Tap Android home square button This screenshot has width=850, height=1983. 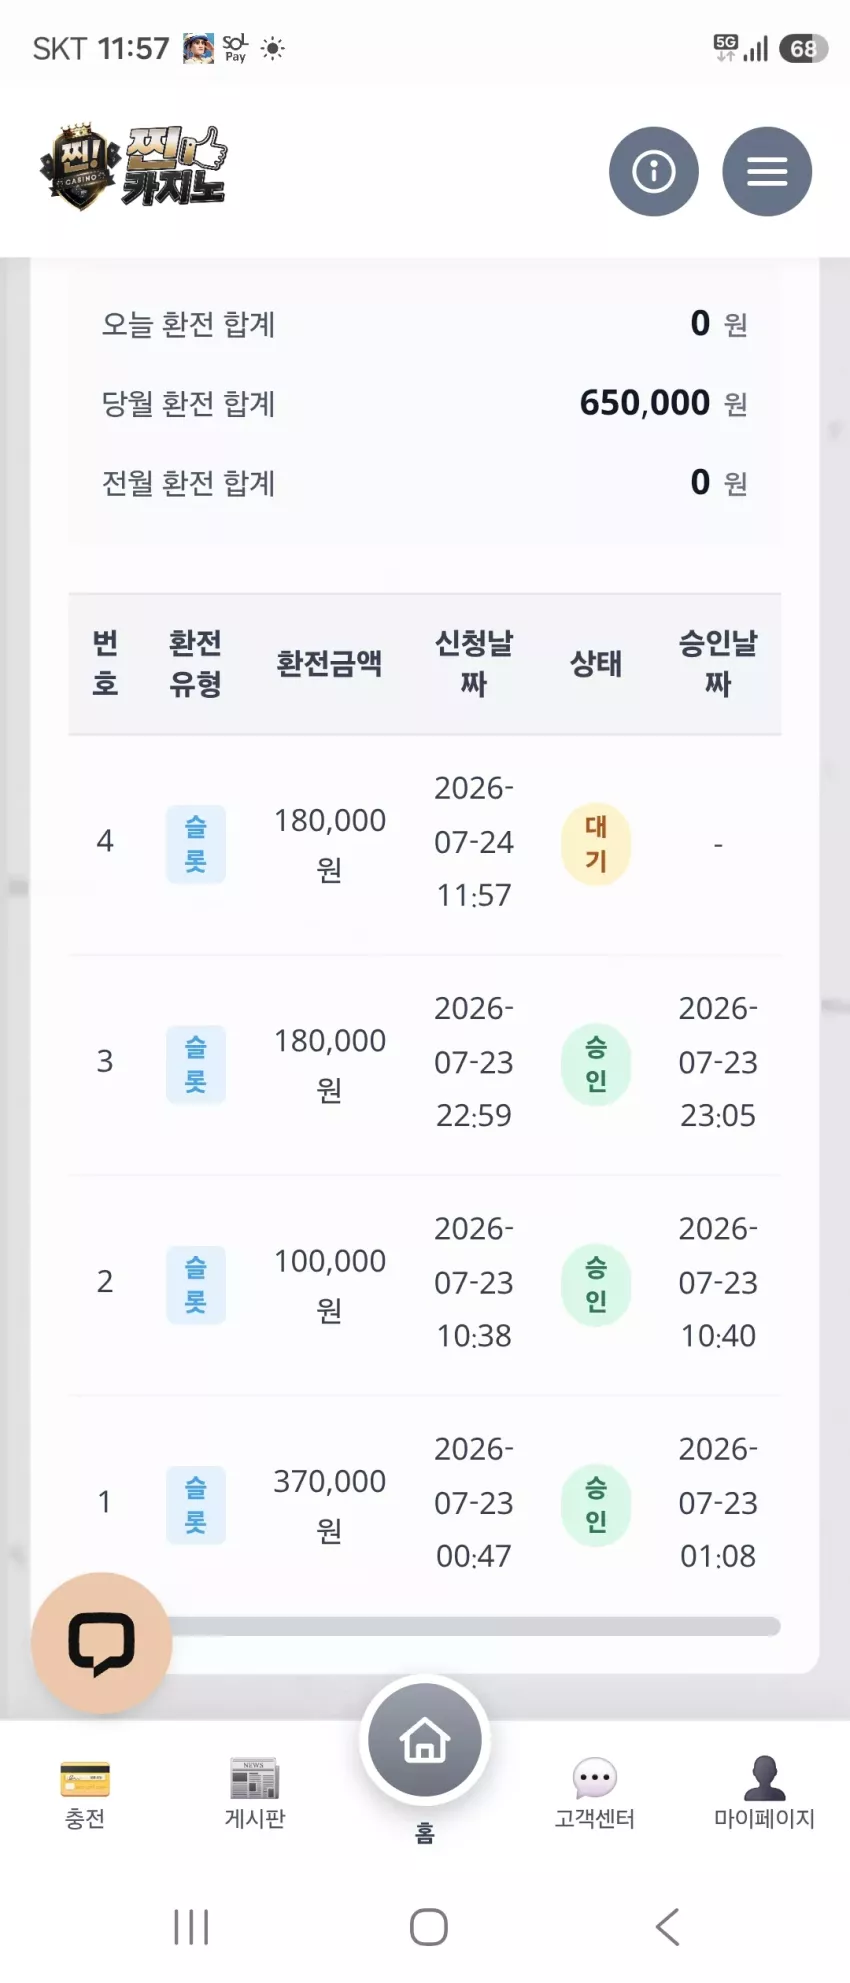[429, 1926]
